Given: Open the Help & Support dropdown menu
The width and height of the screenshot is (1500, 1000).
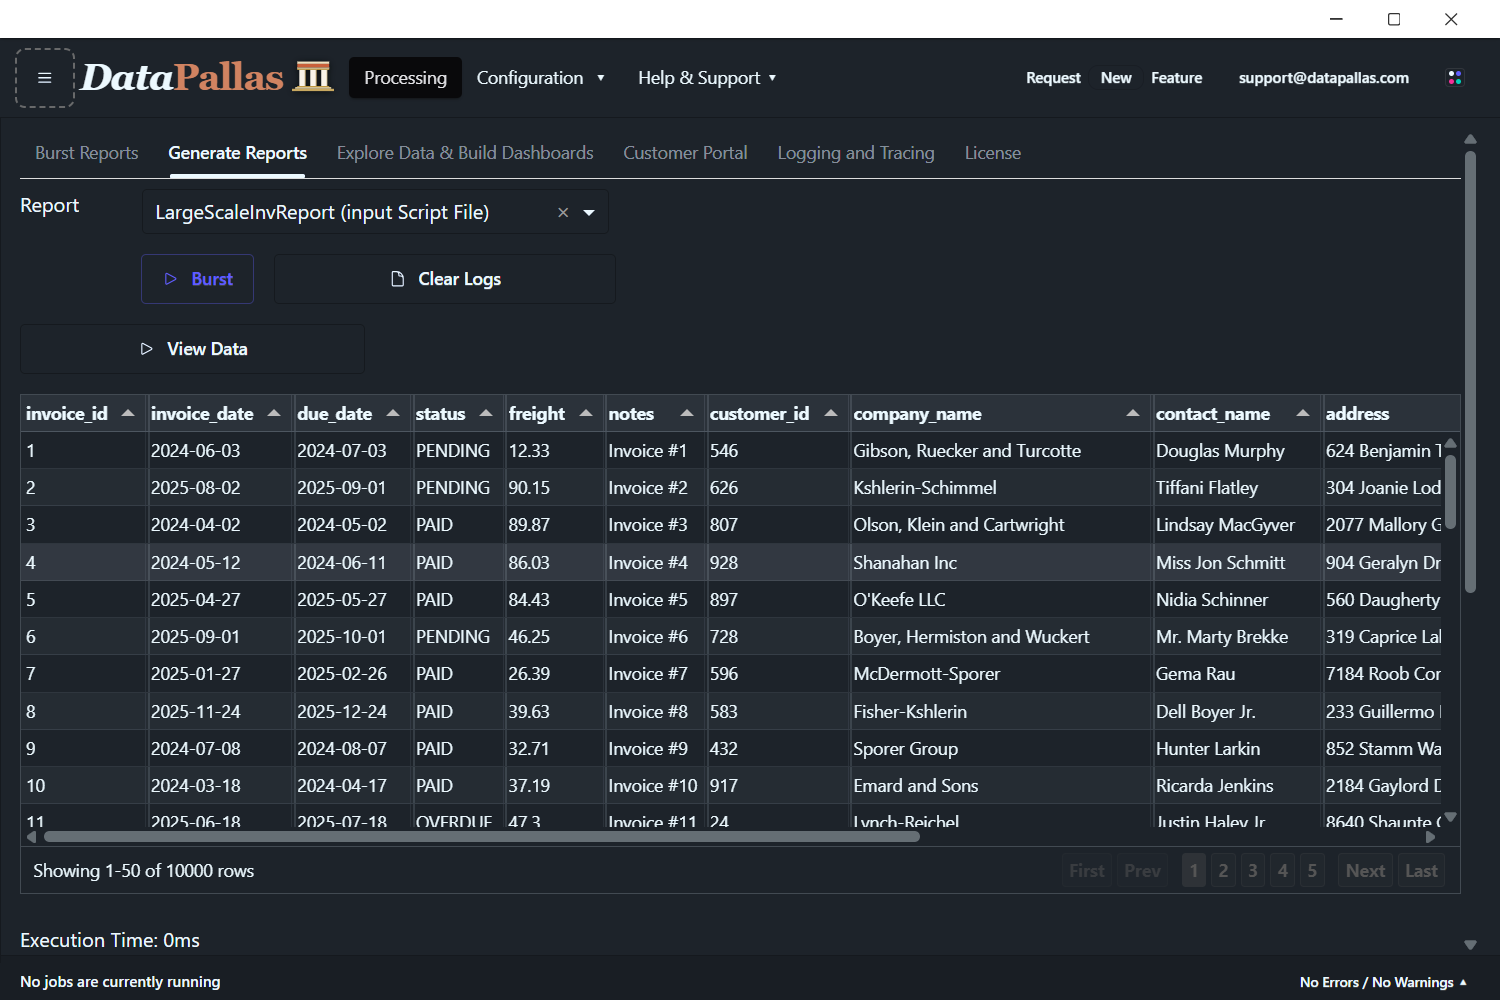Looking at the screenshot, I should (707, 78).
